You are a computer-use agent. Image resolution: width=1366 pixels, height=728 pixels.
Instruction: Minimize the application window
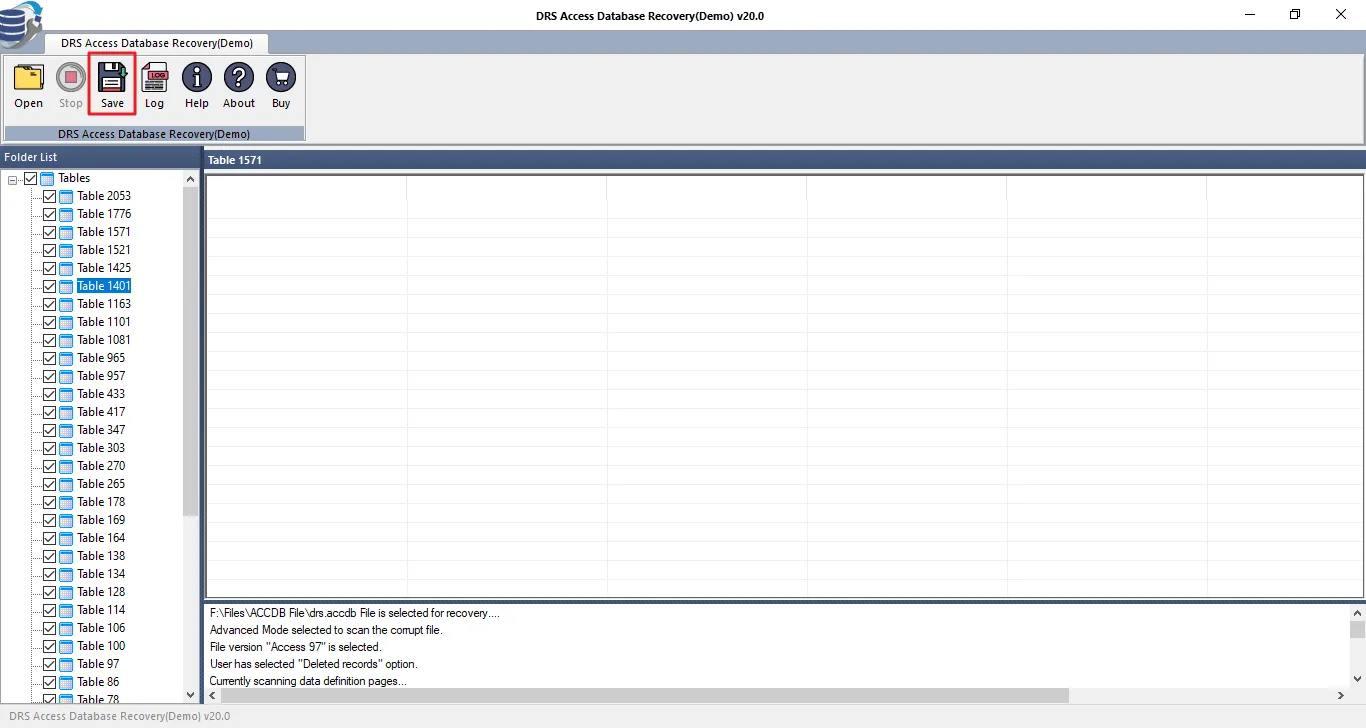coord(1250,14)
